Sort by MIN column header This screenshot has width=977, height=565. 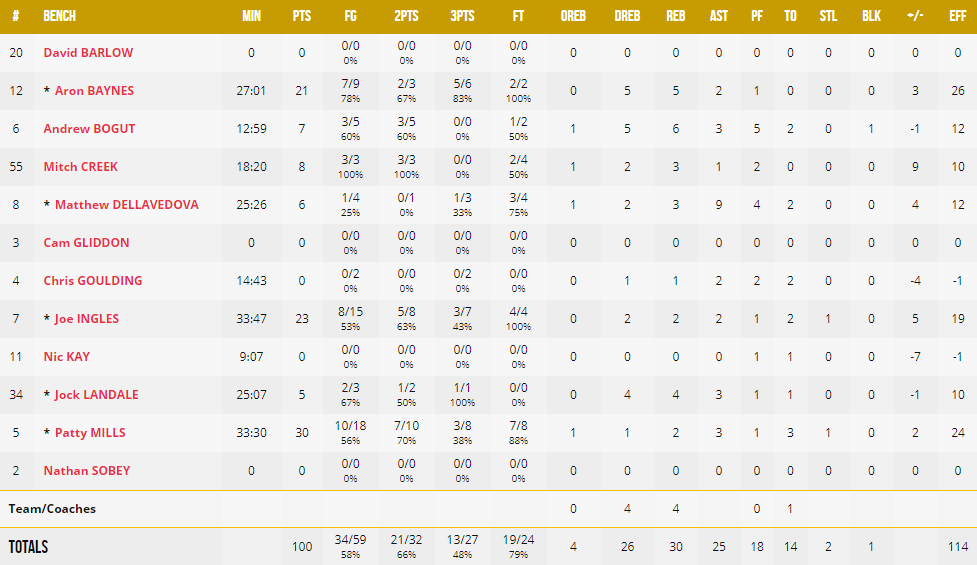pos(252,16)
